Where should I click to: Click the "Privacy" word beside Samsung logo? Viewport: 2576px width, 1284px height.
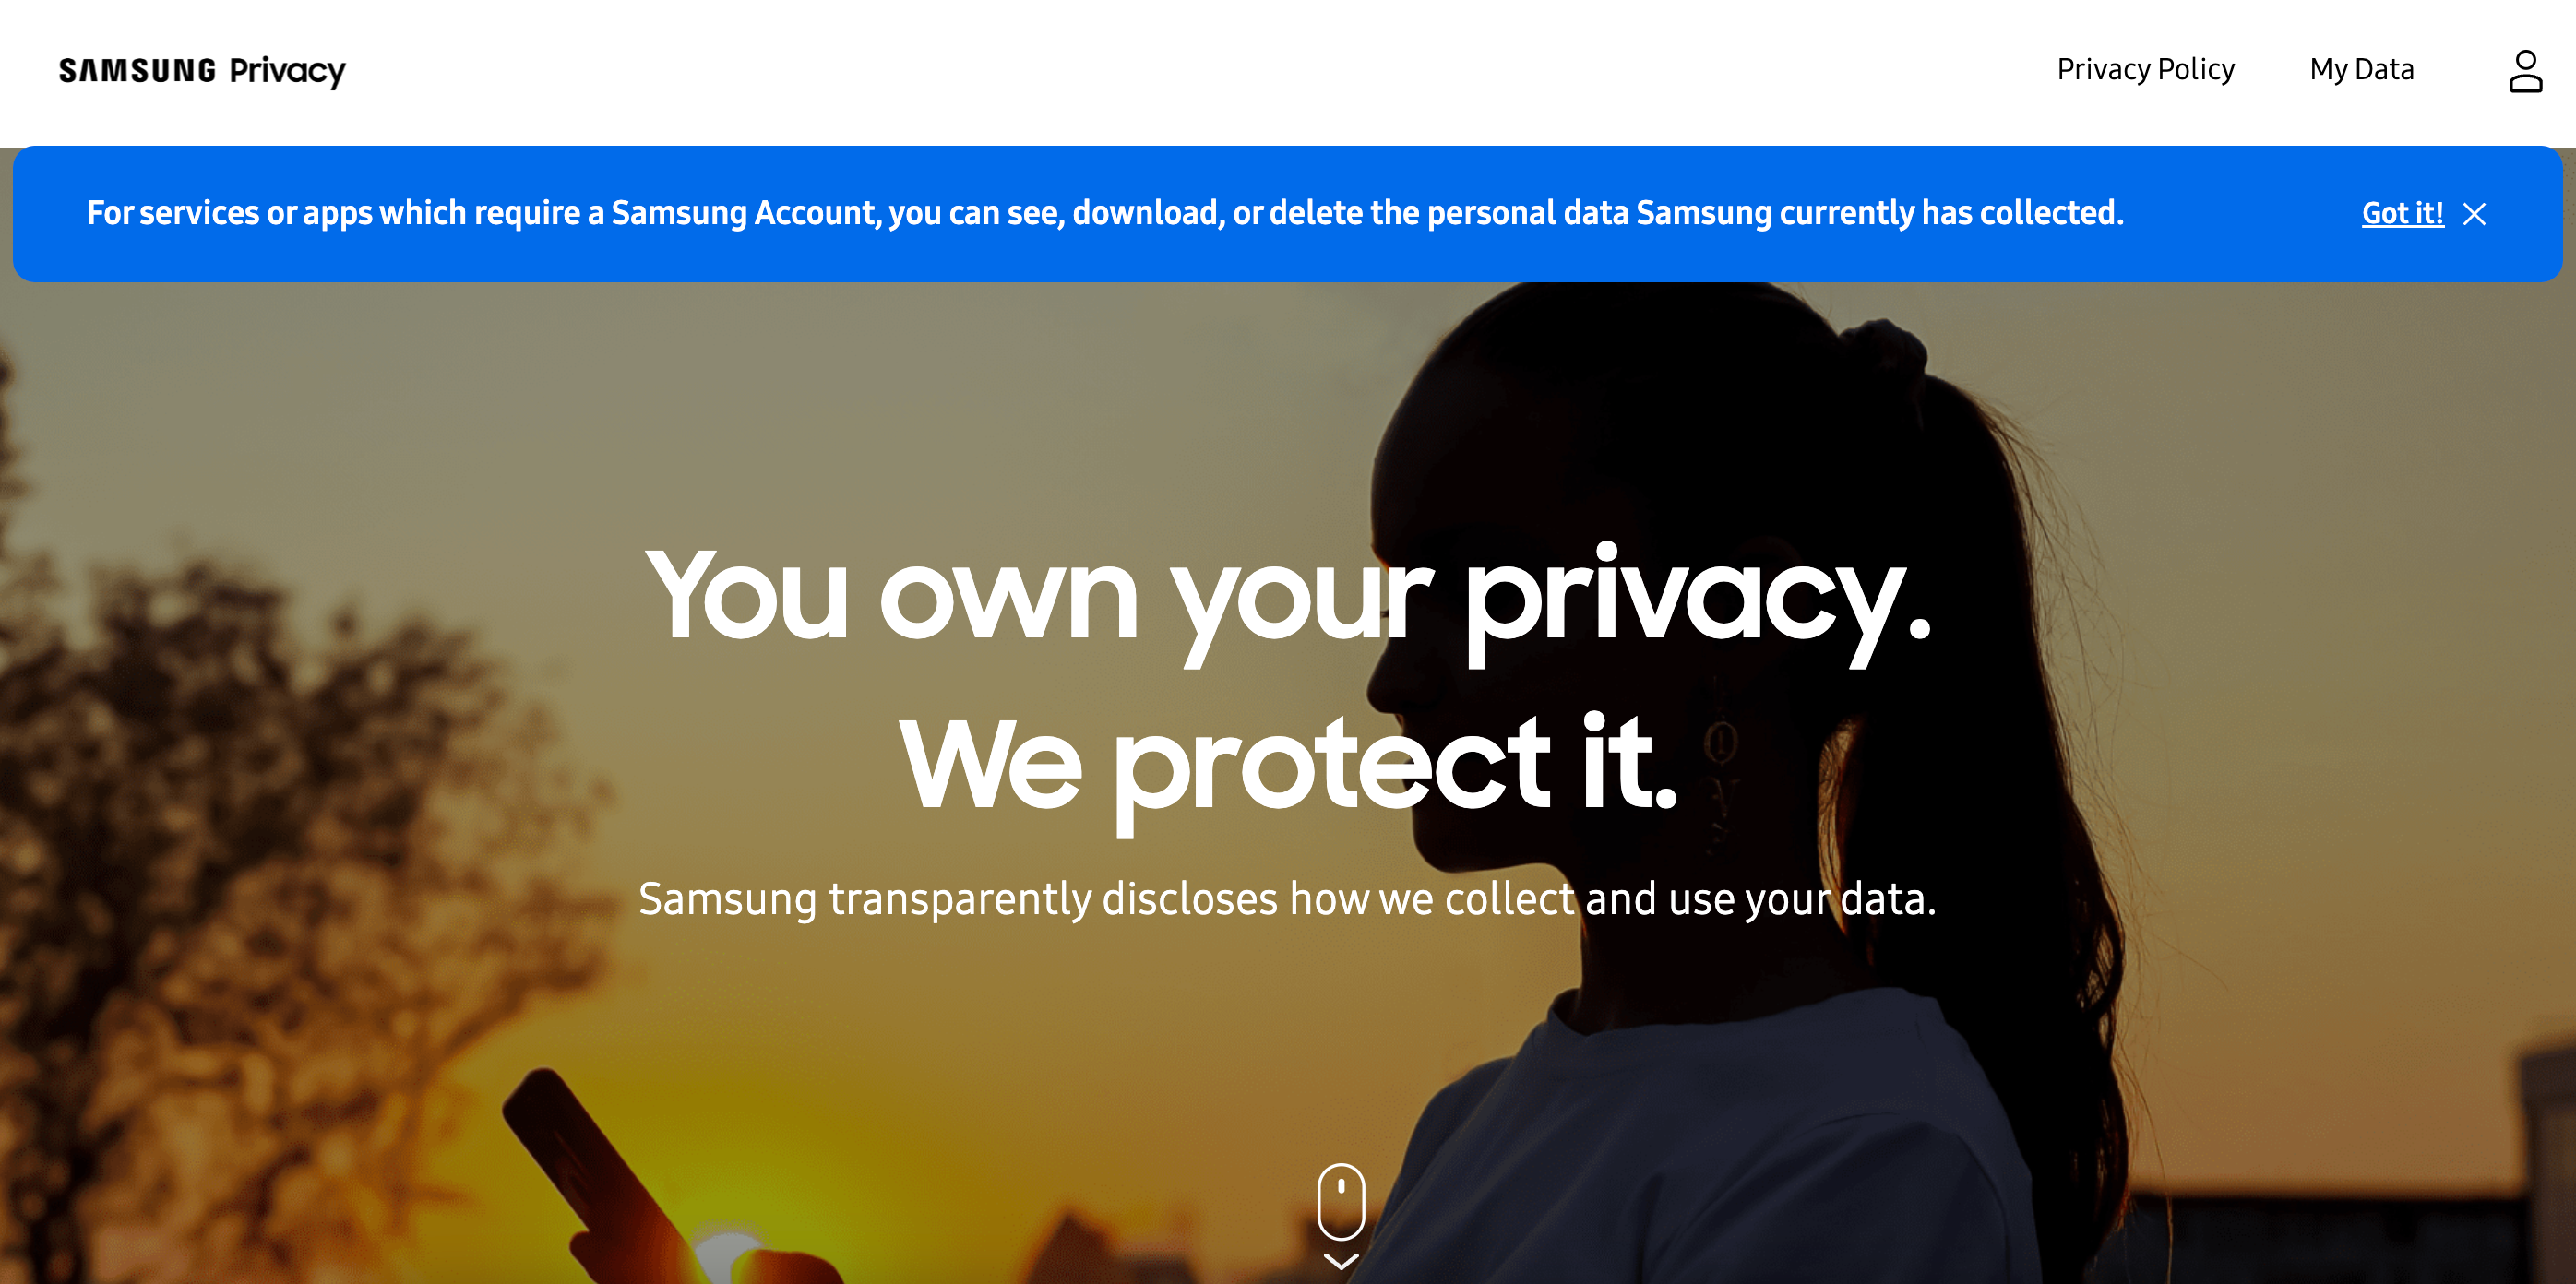point(287,71)
